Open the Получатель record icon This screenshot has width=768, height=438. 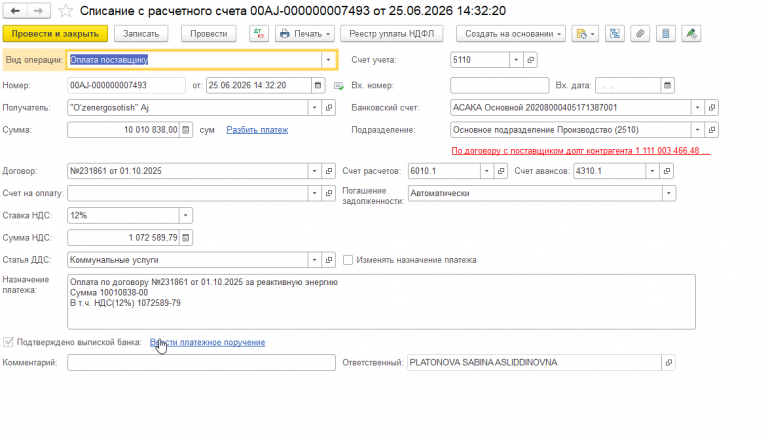(x=329, y=108)
